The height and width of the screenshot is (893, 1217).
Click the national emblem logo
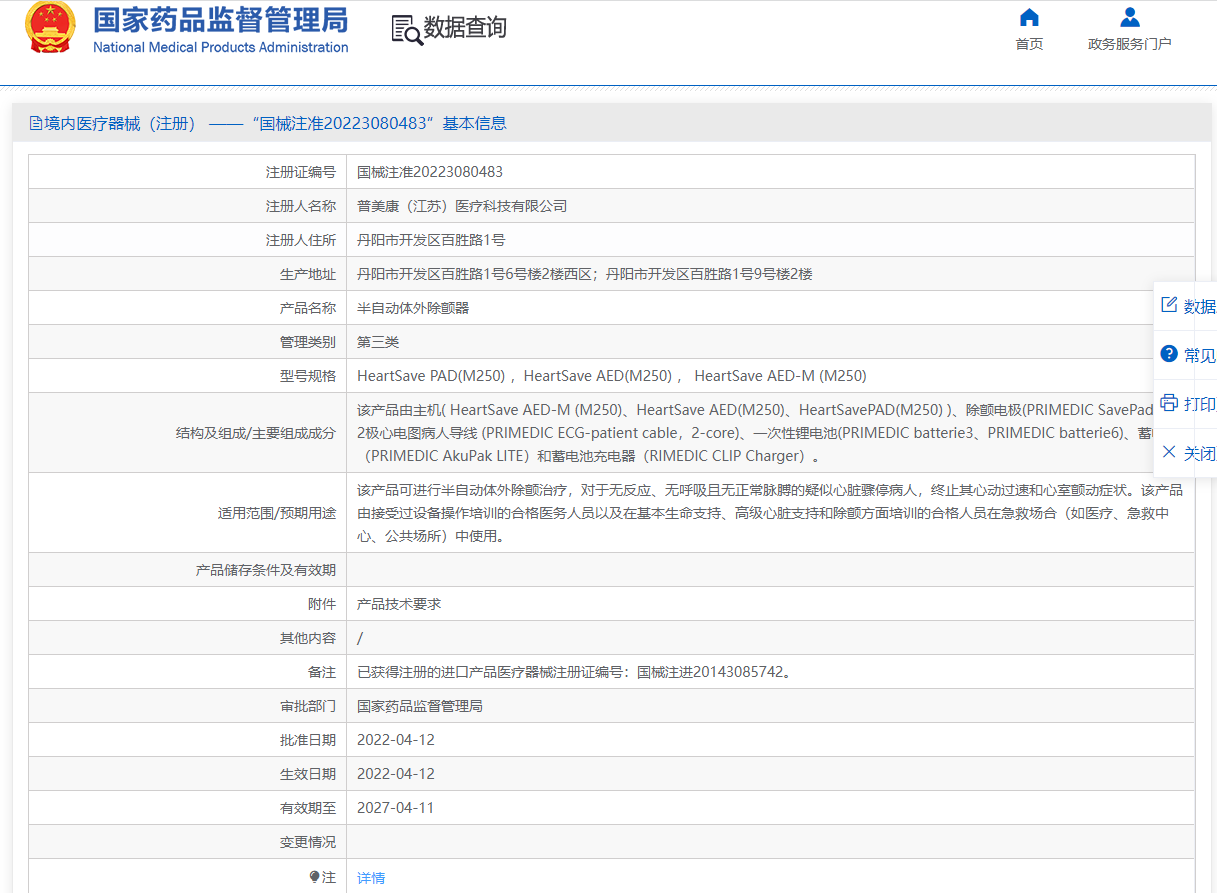coord(50,28)
